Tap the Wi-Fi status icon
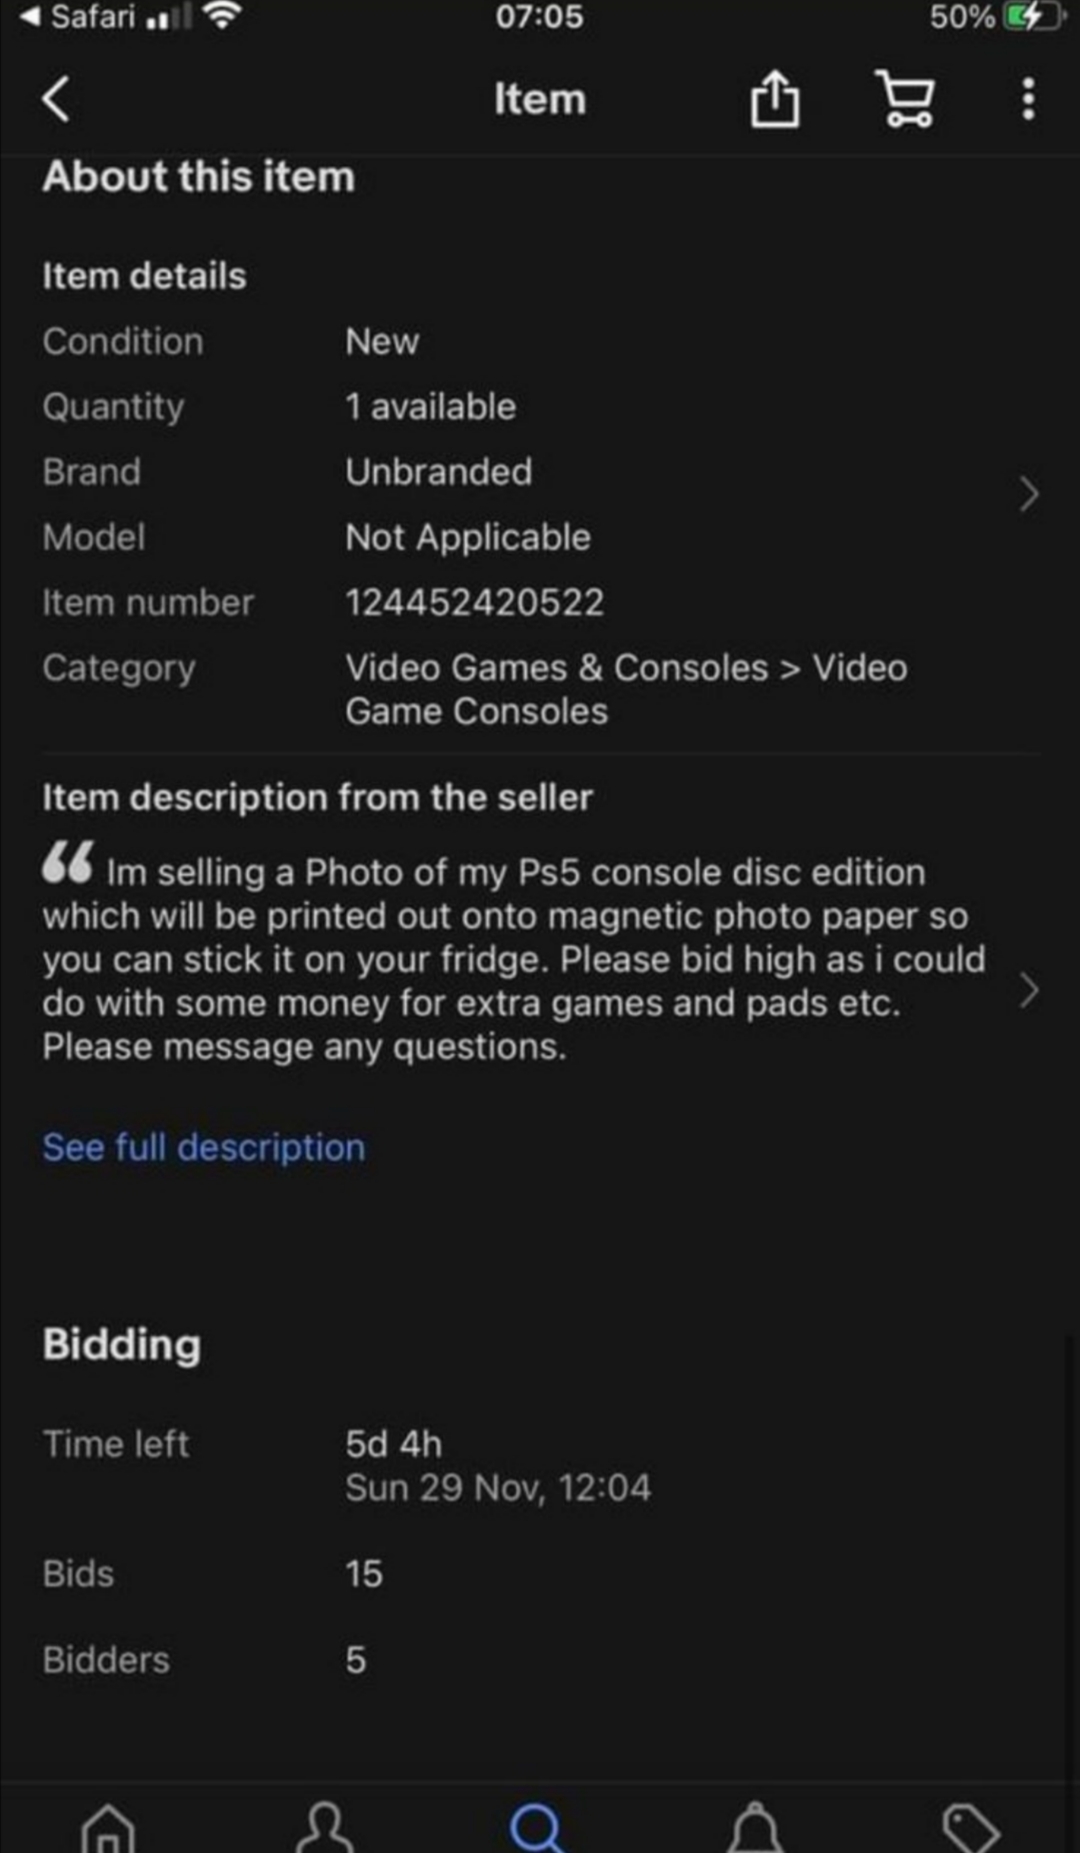The height and width of the screenshot is (1853, 1080). point(222,17)
